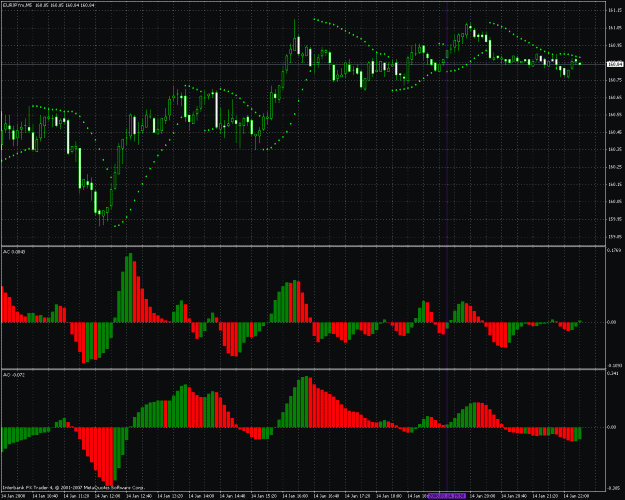Click the AC pane 0.00 zero-level label
The height and width of the screenshot is (500, 625).
[612, 322]
